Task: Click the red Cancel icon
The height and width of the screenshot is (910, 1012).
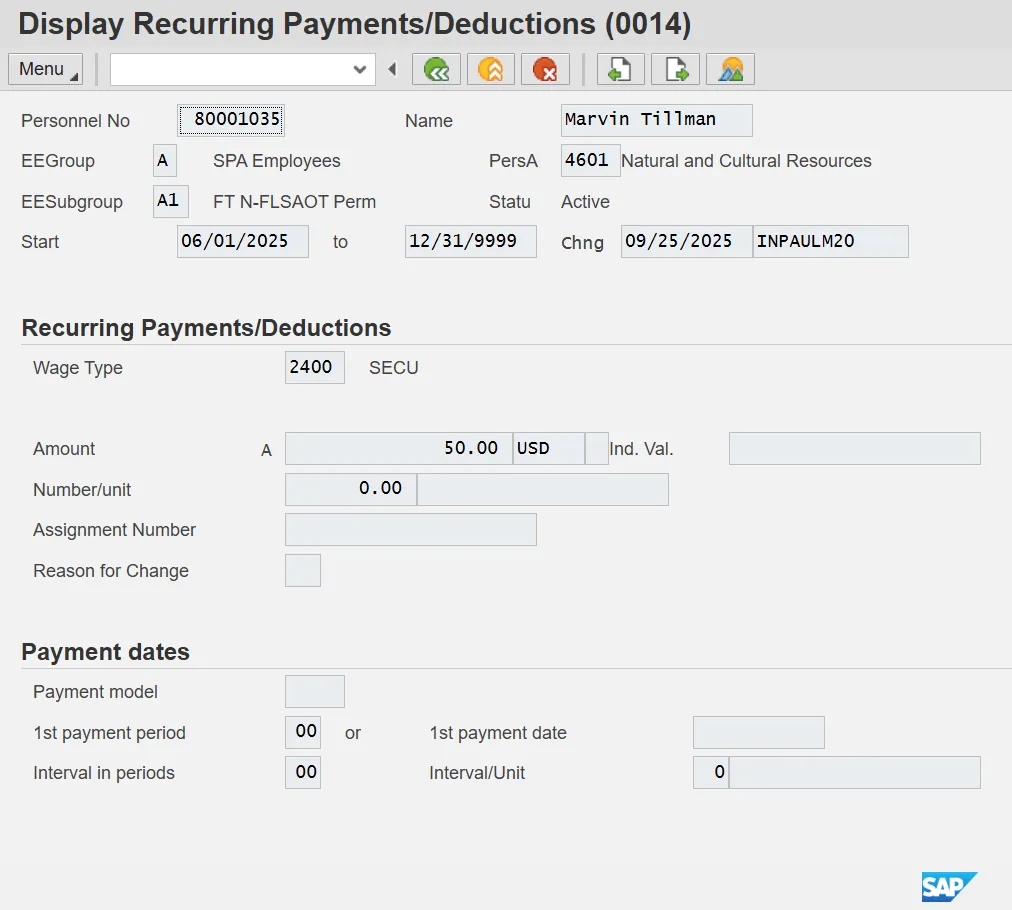Action: (545, 69)
